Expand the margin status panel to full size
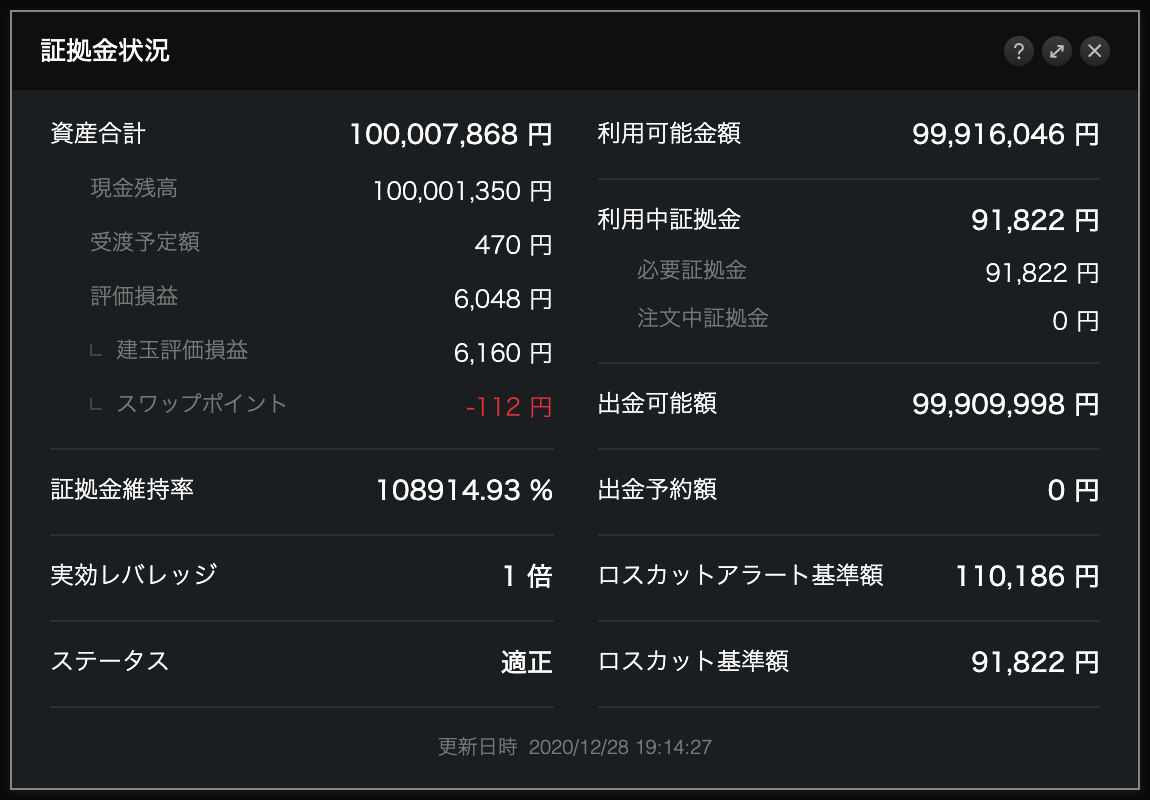 point(1056,51)
